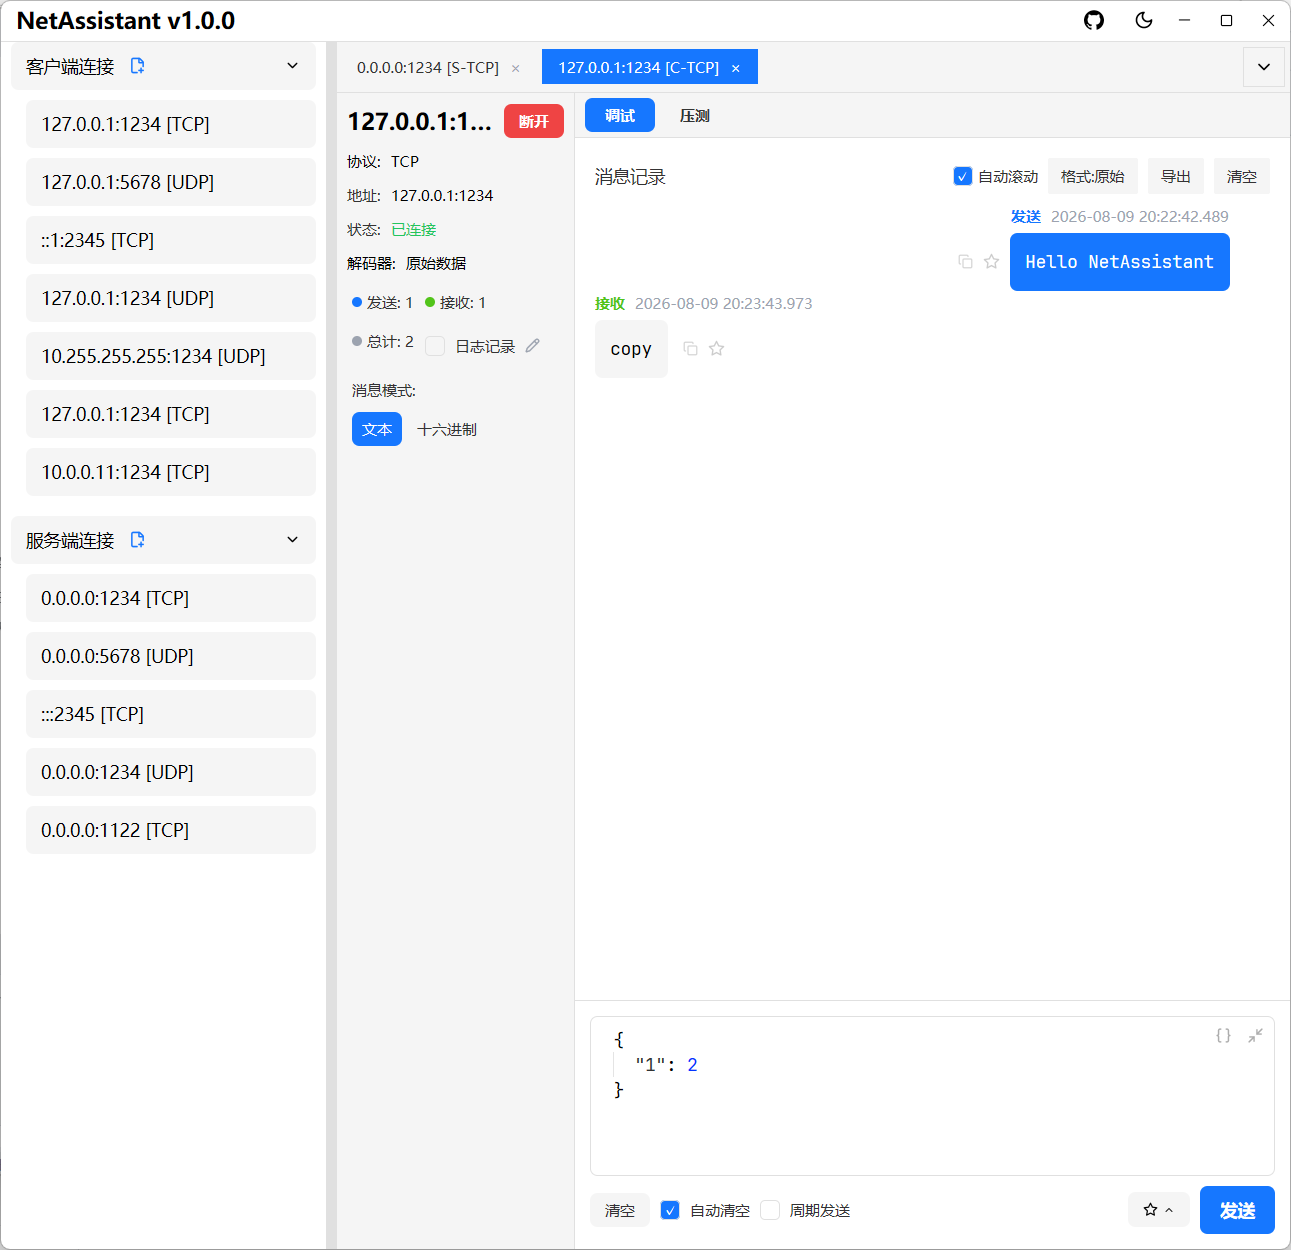The image size is (1291, 1250).
Task: Open client 127.0.0.1:5678 [UDP]
Action: point(171,182)
